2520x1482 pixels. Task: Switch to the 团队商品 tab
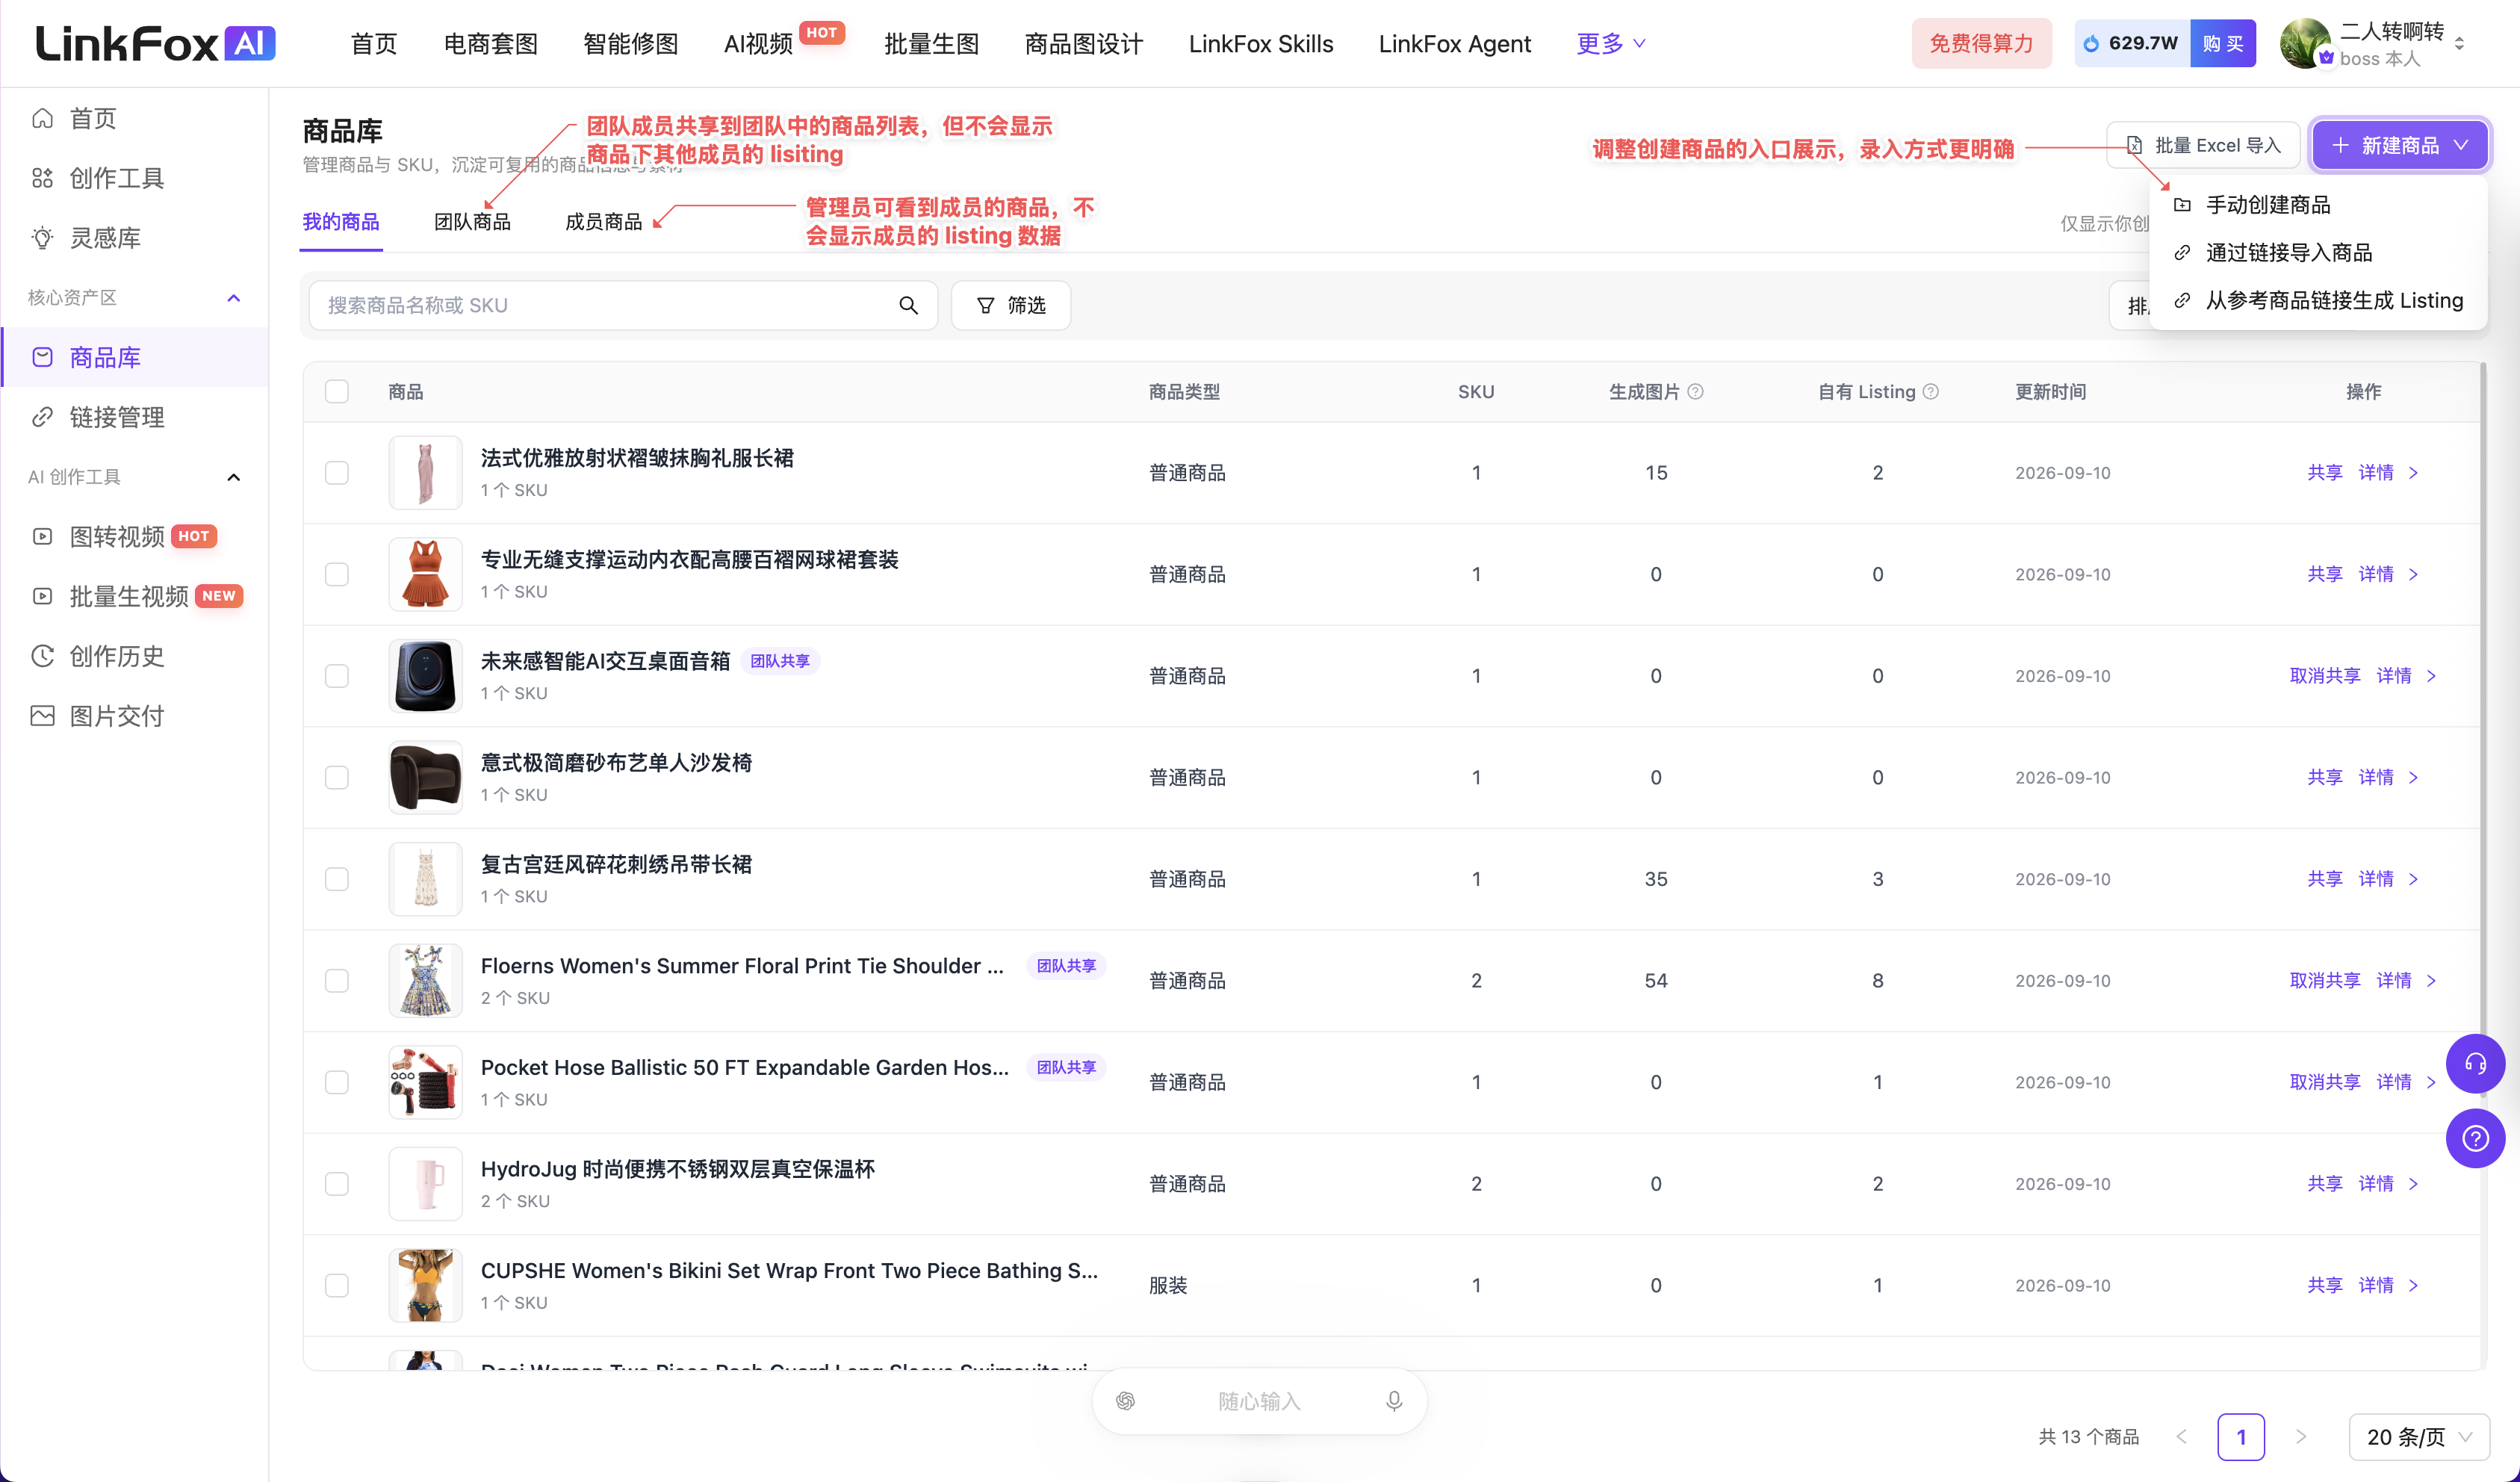[472, 222]
